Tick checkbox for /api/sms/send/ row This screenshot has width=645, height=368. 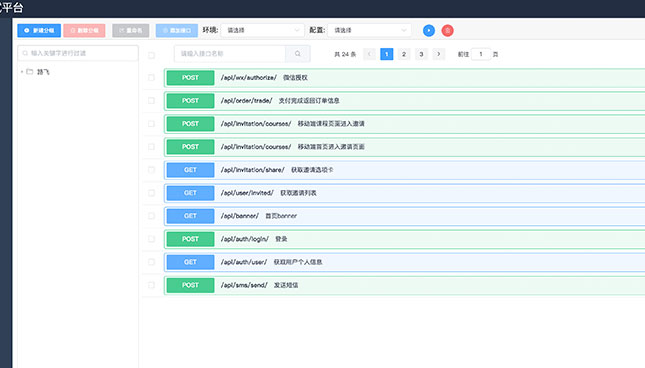tap(151, 285)
